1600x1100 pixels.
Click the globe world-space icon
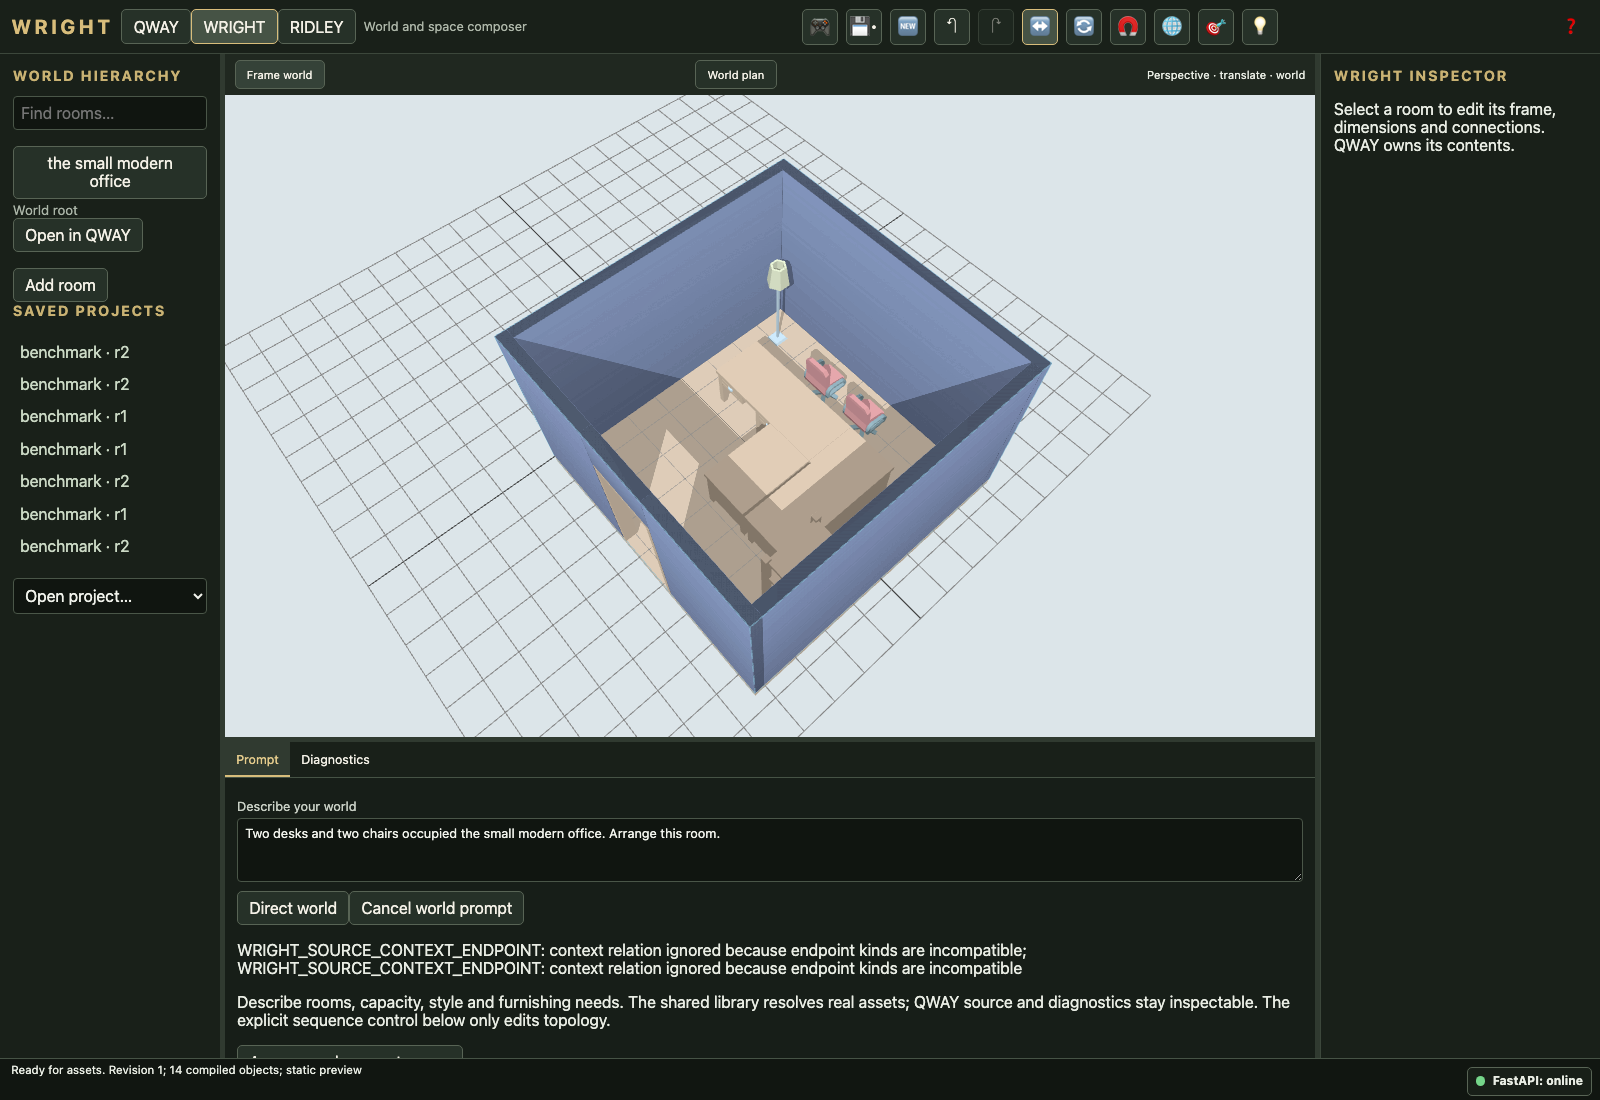[1172, 27]
